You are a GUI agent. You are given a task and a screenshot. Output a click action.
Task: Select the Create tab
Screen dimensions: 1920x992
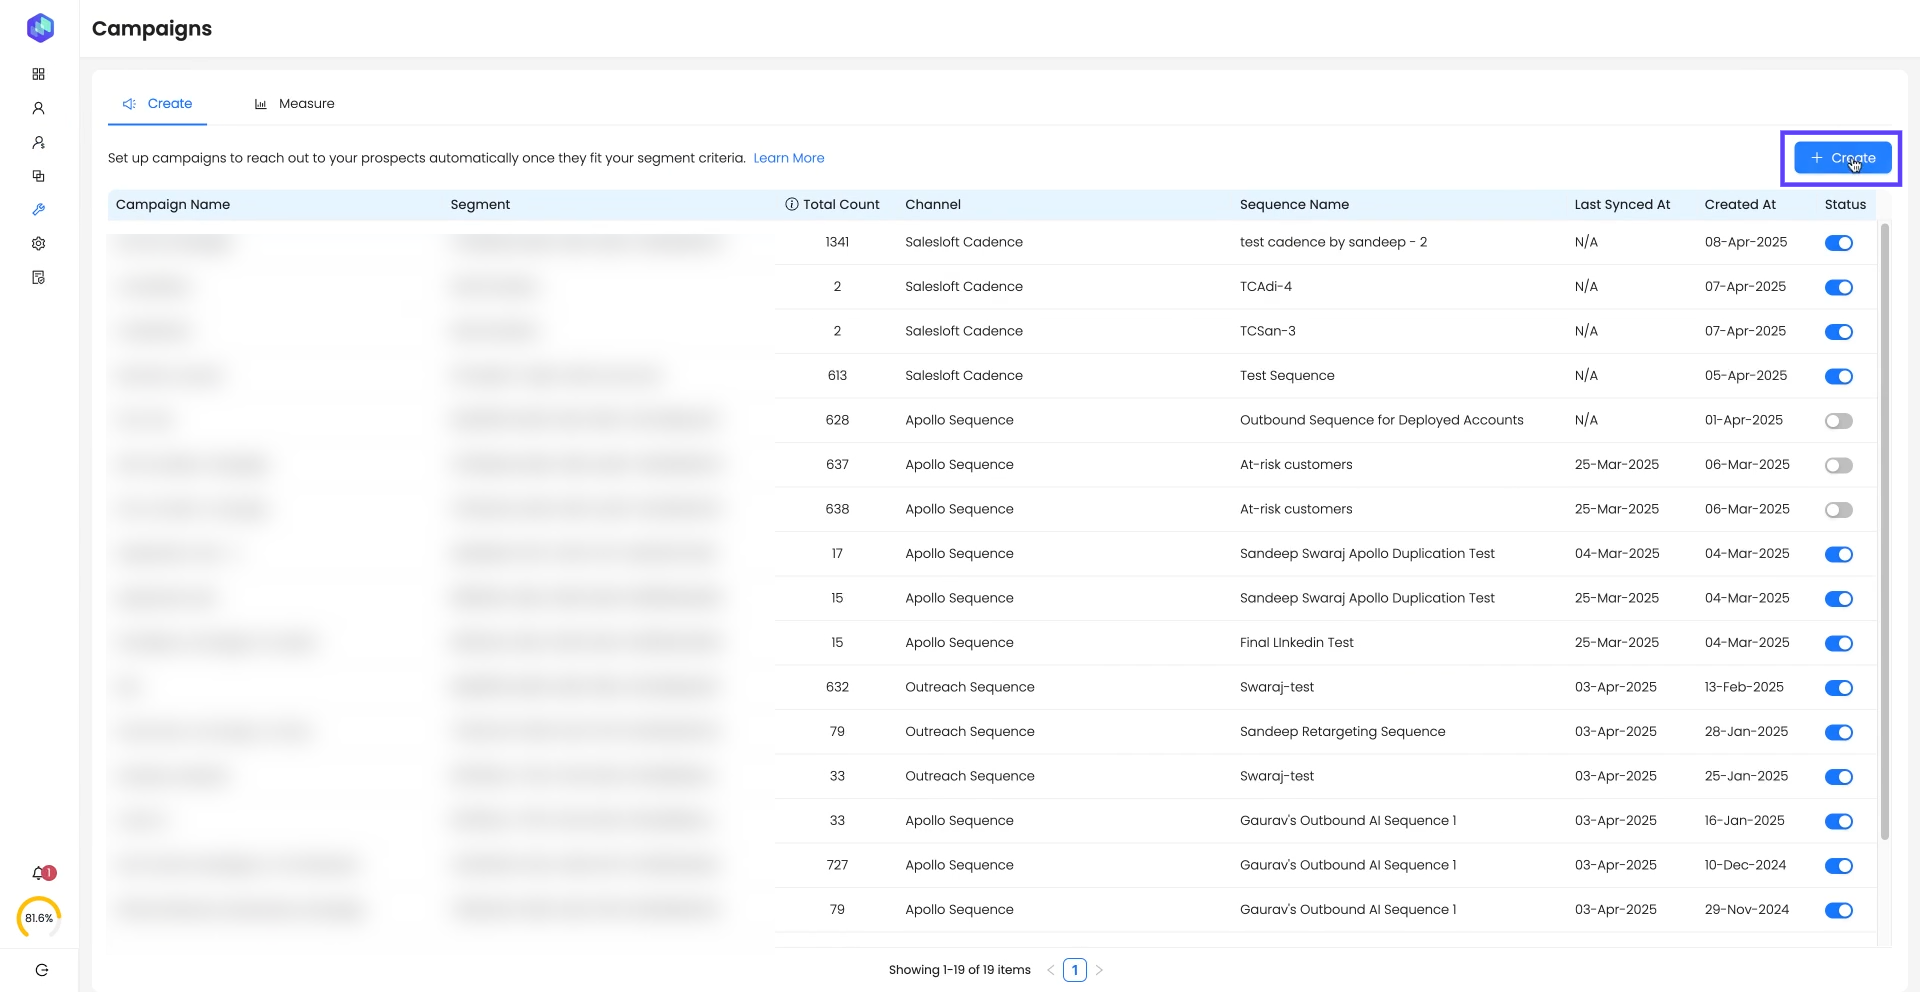[158, 104]
